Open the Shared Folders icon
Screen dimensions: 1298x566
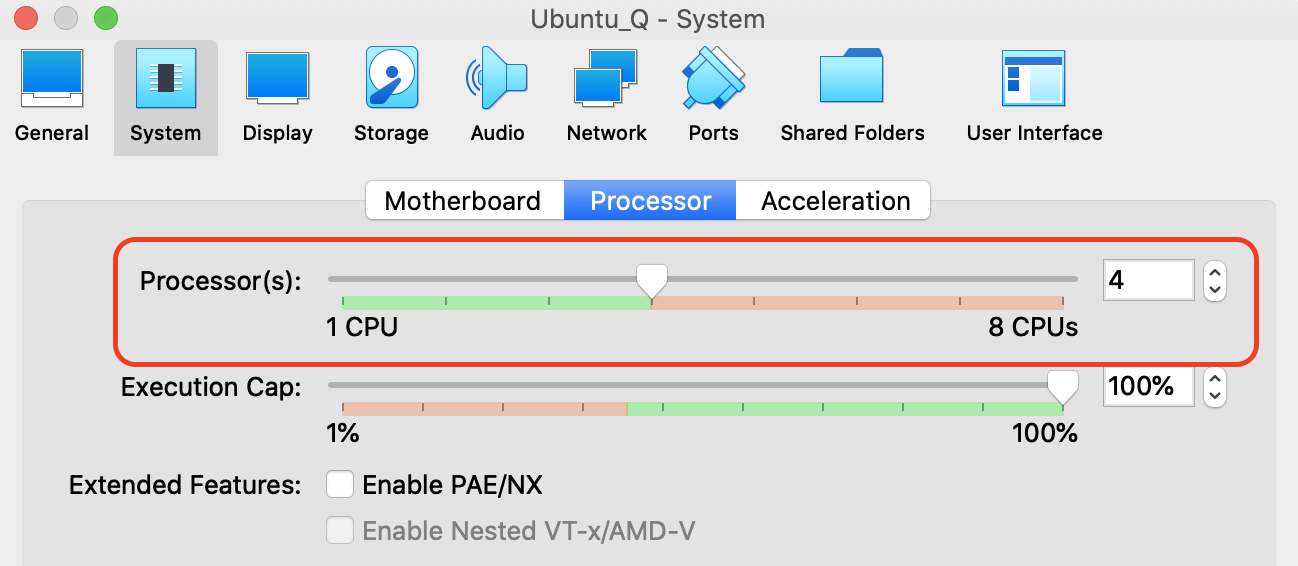(x=852, y=79)
